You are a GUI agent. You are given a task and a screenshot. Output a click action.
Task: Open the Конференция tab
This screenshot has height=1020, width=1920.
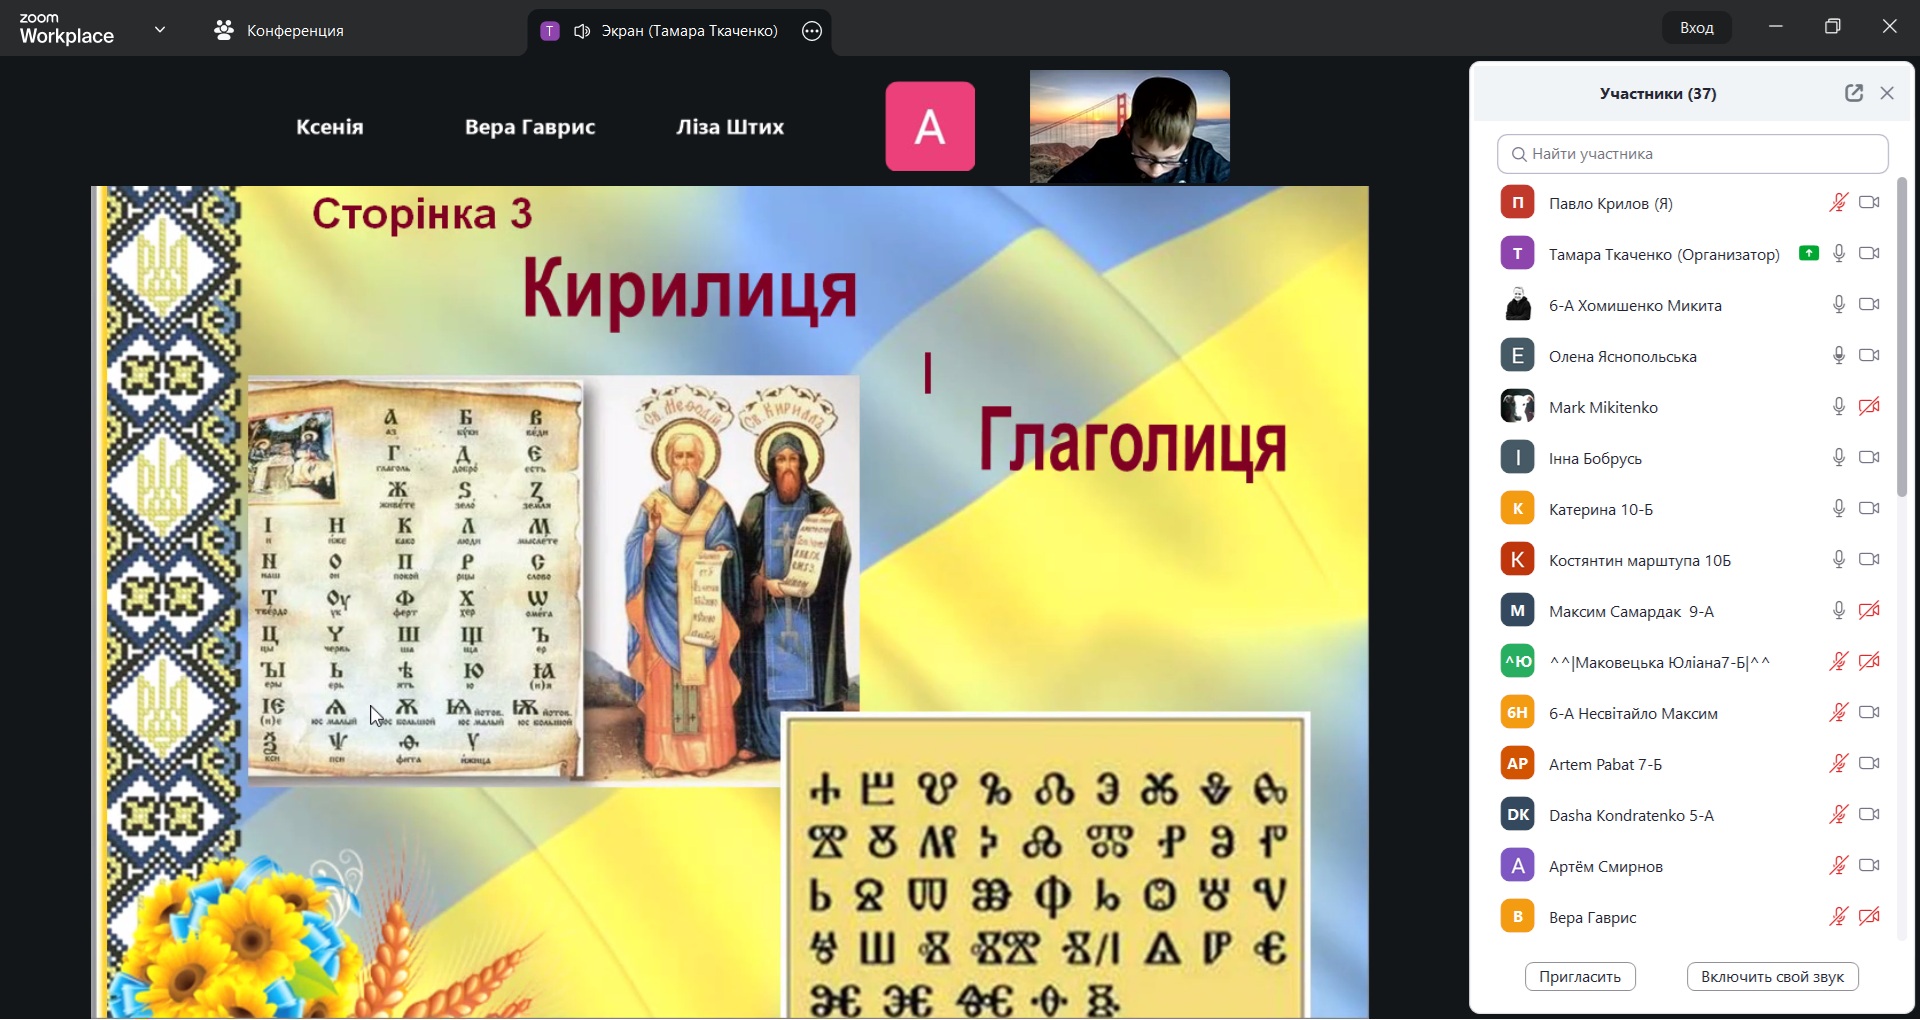[279, 31]
